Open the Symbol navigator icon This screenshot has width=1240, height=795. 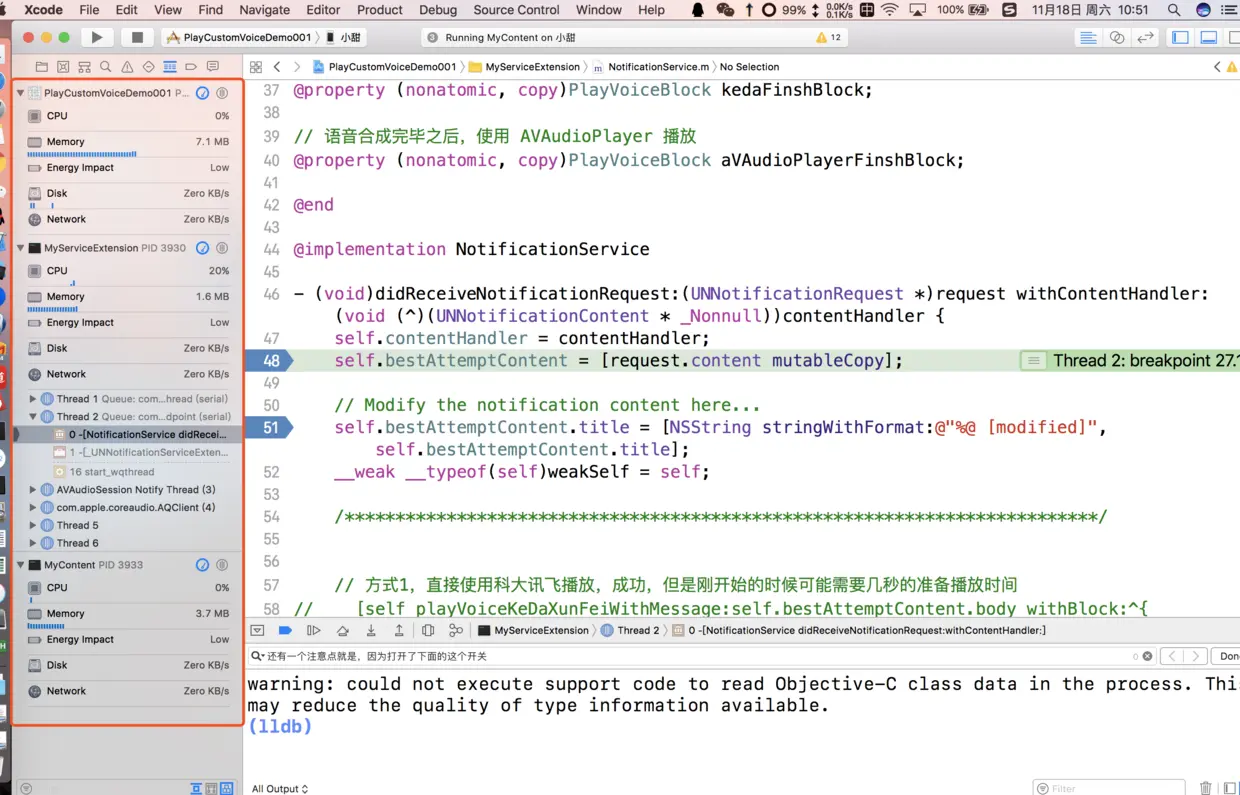pyautogui.click(x=84, y=67)
